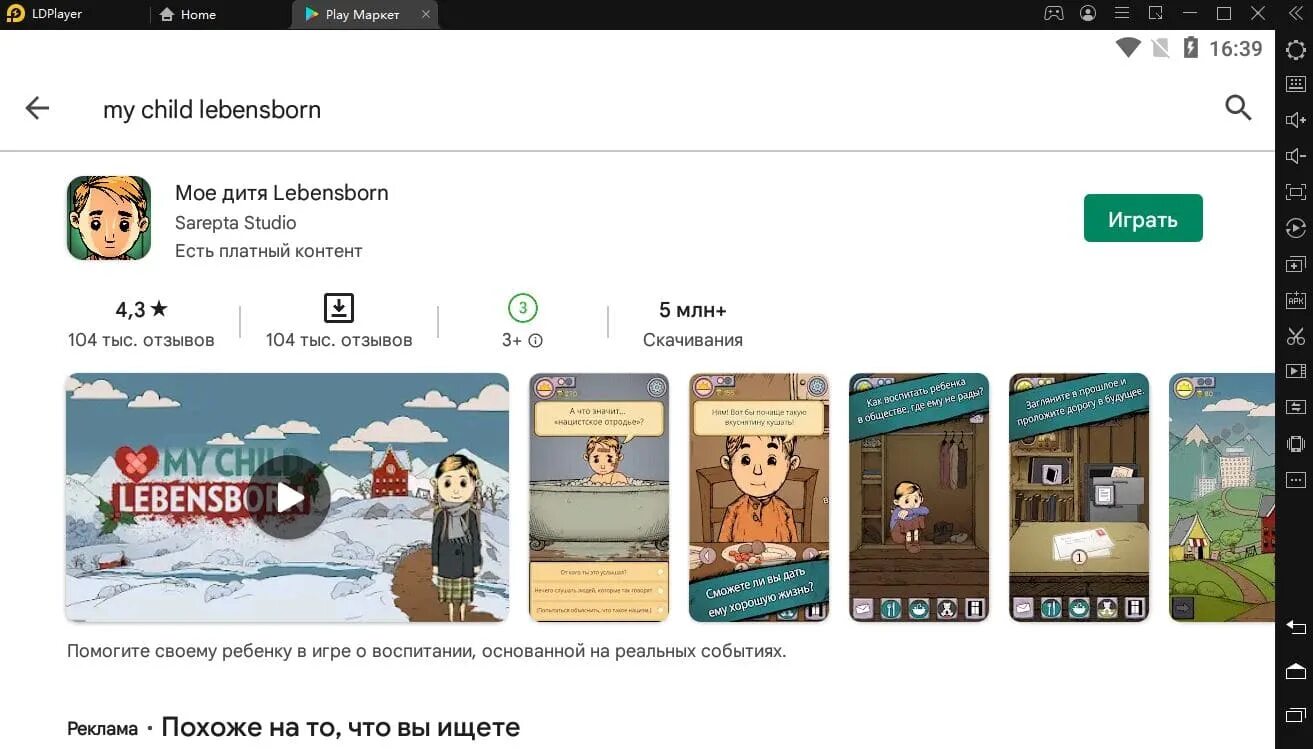The image size is (1313, 749).
Task: Open the boy eating screenshot thumbnail
Action: 759,497
